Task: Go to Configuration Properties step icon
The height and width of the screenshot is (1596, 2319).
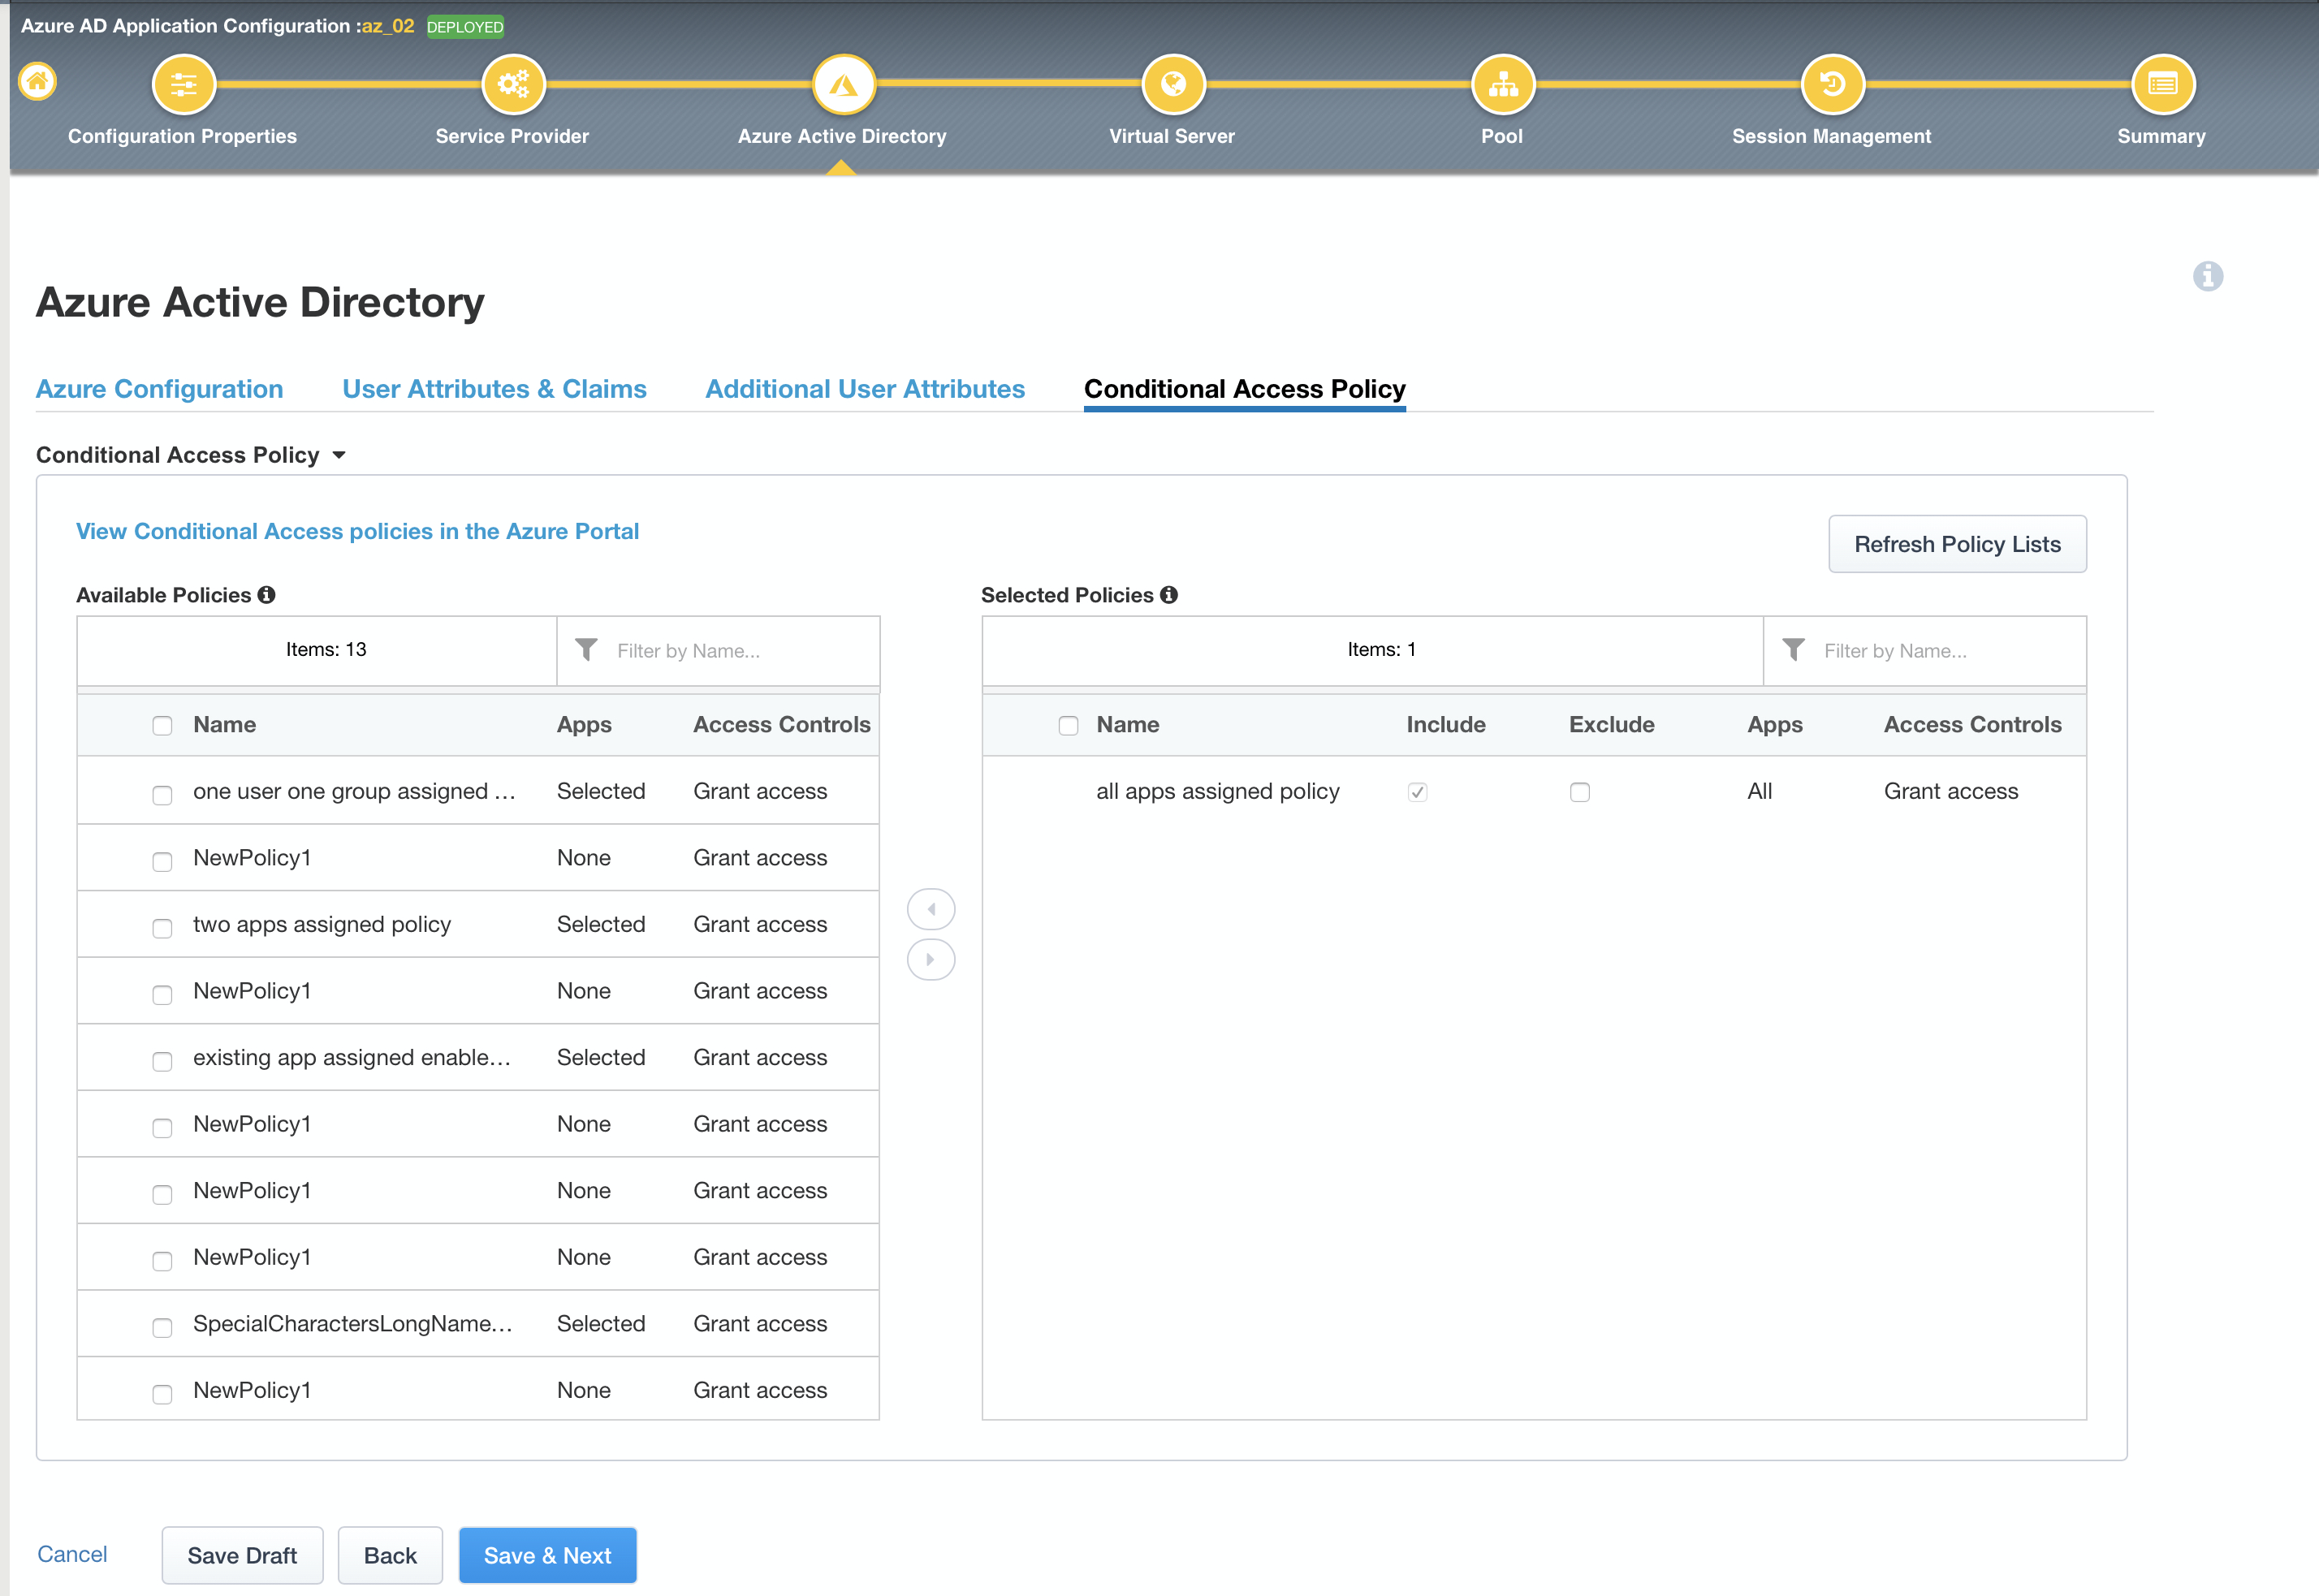Action: coord(183,85)
